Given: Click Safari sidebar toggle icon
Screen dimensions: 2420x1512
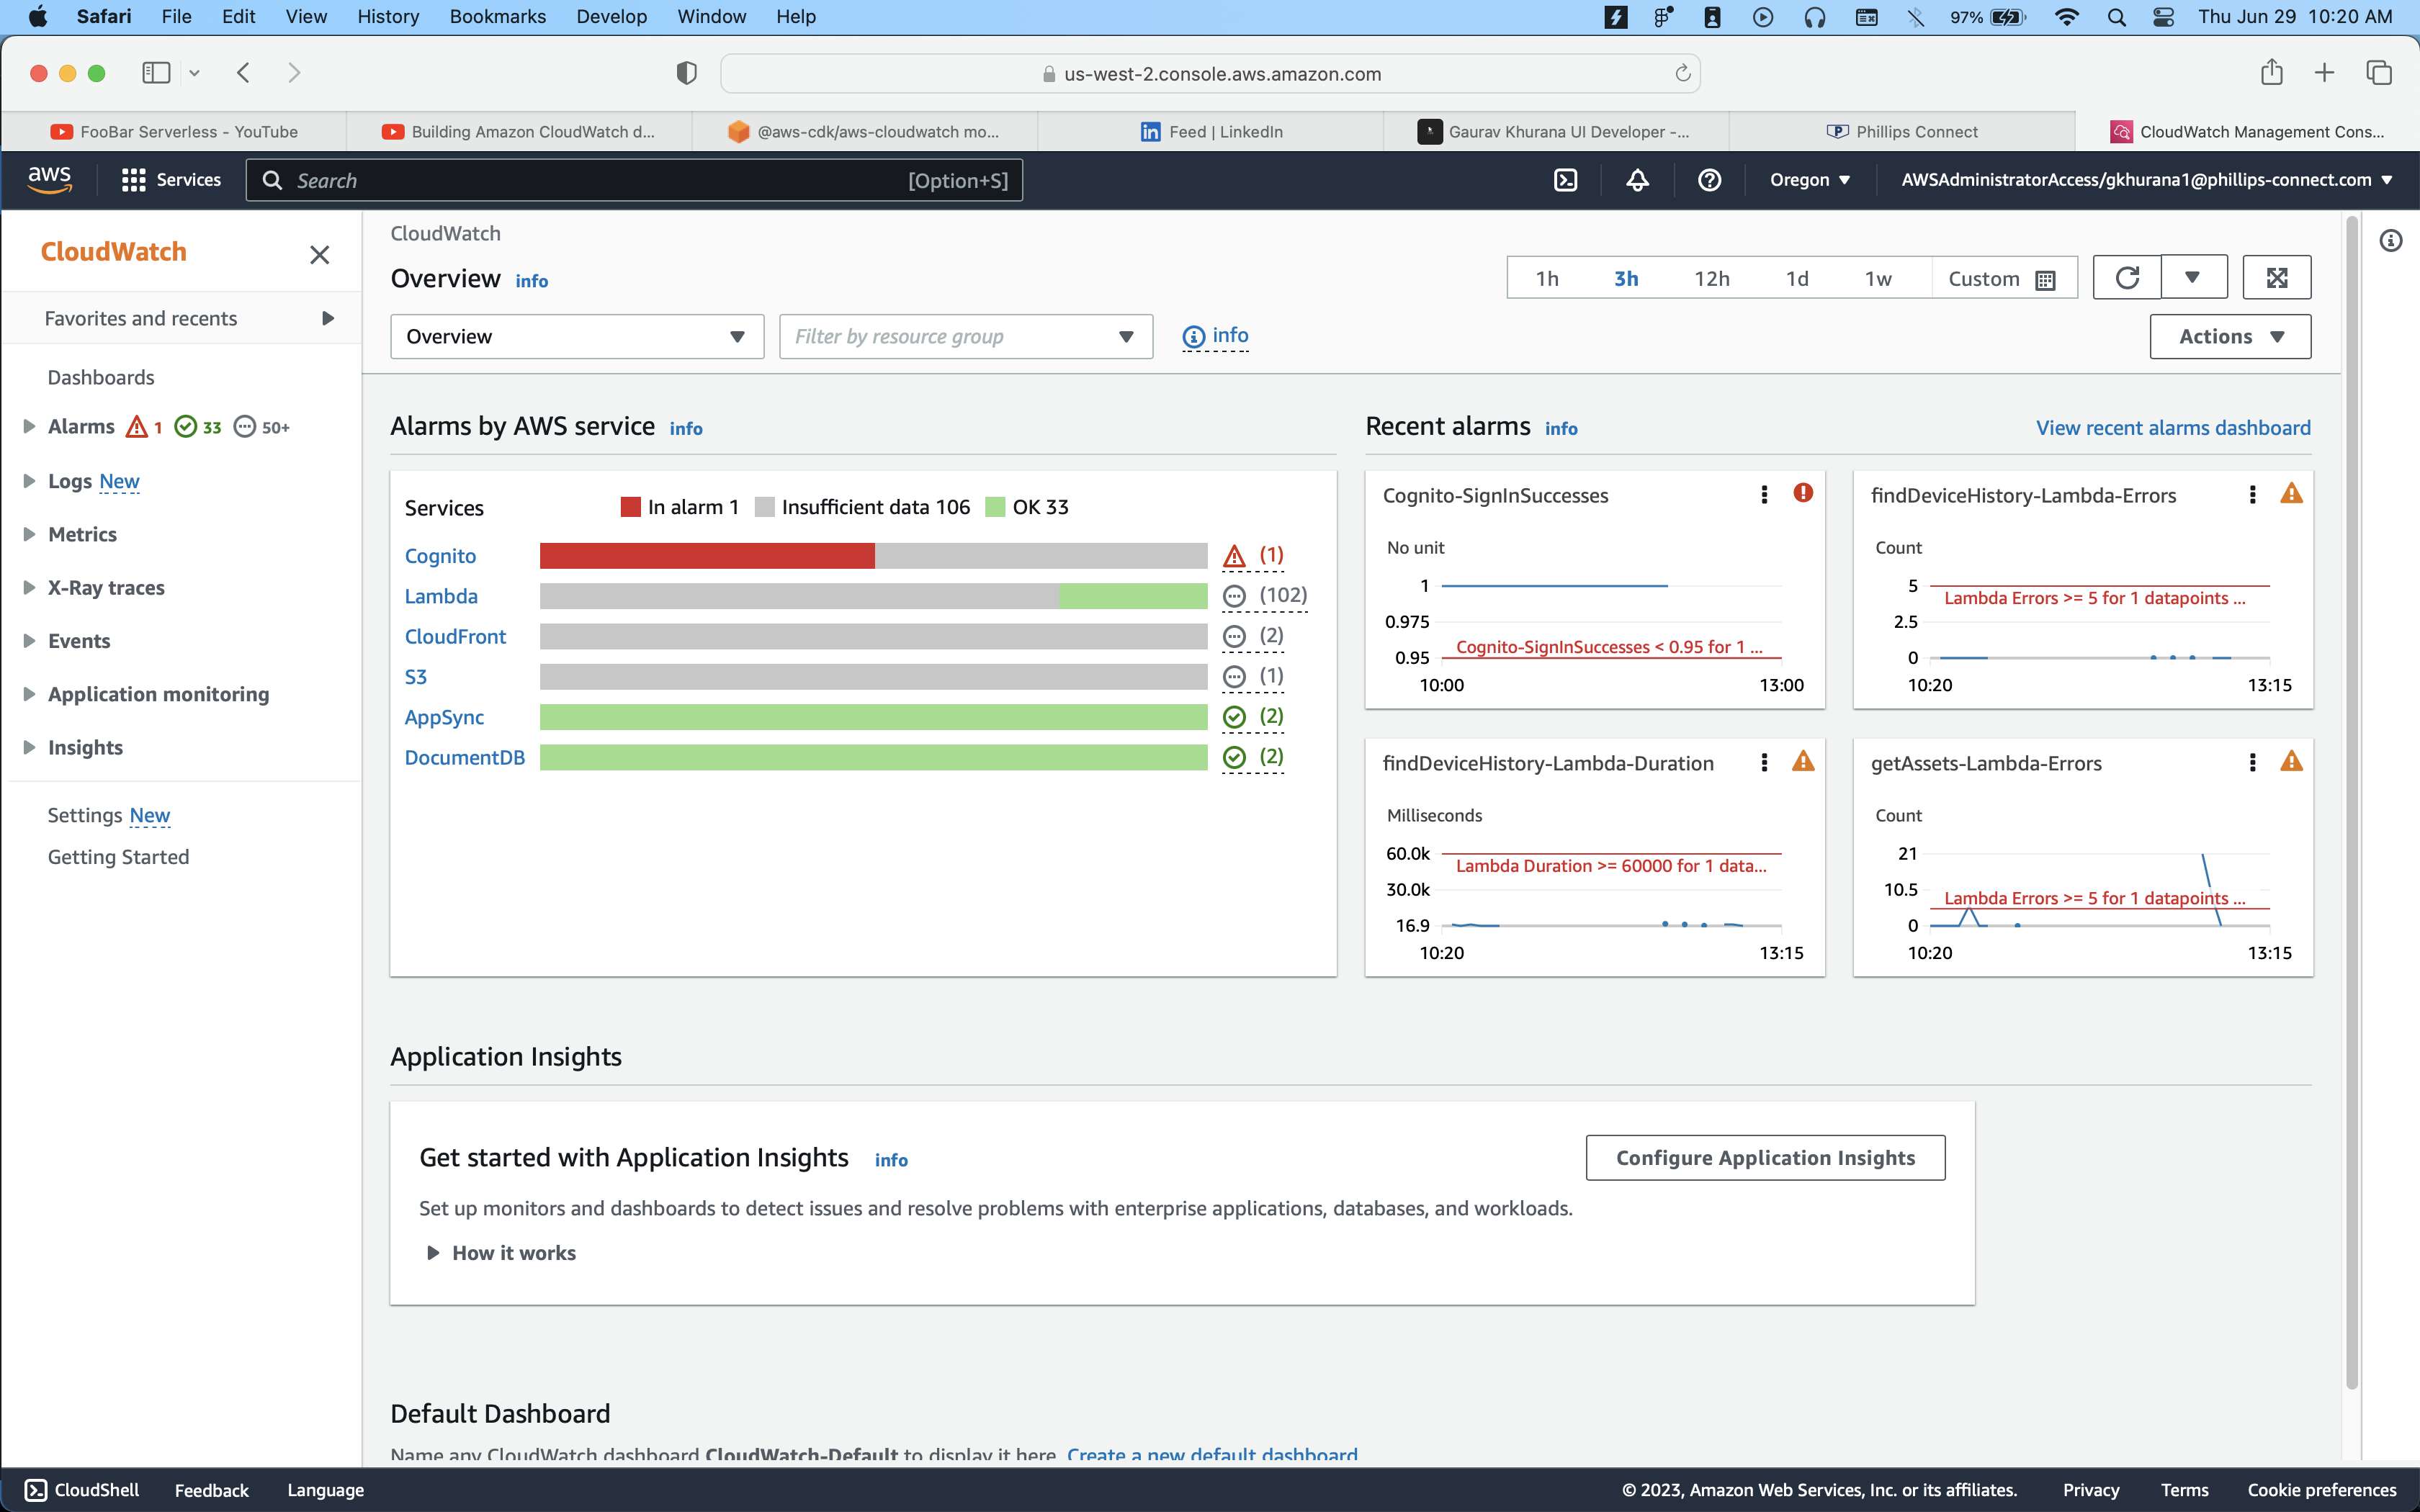Looking at the screenshot, I should pos(156,73).
